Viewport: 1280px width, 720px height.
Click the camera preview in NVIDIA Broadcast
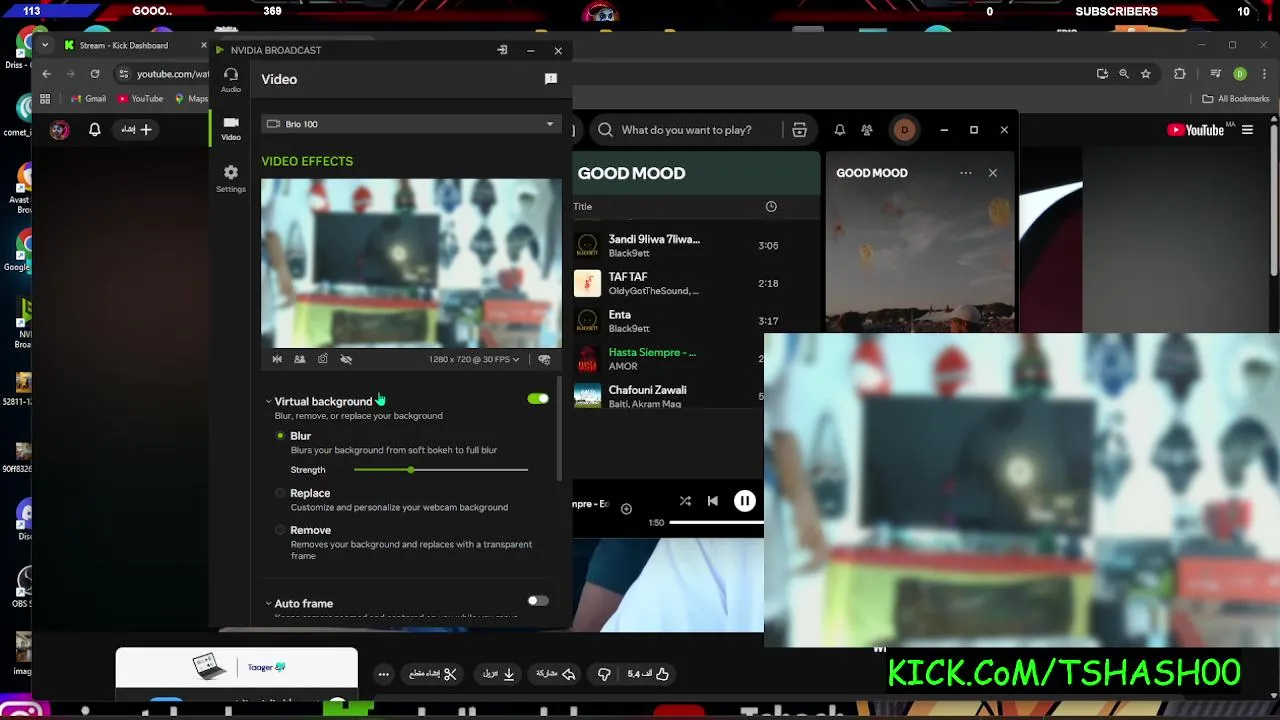411,263
